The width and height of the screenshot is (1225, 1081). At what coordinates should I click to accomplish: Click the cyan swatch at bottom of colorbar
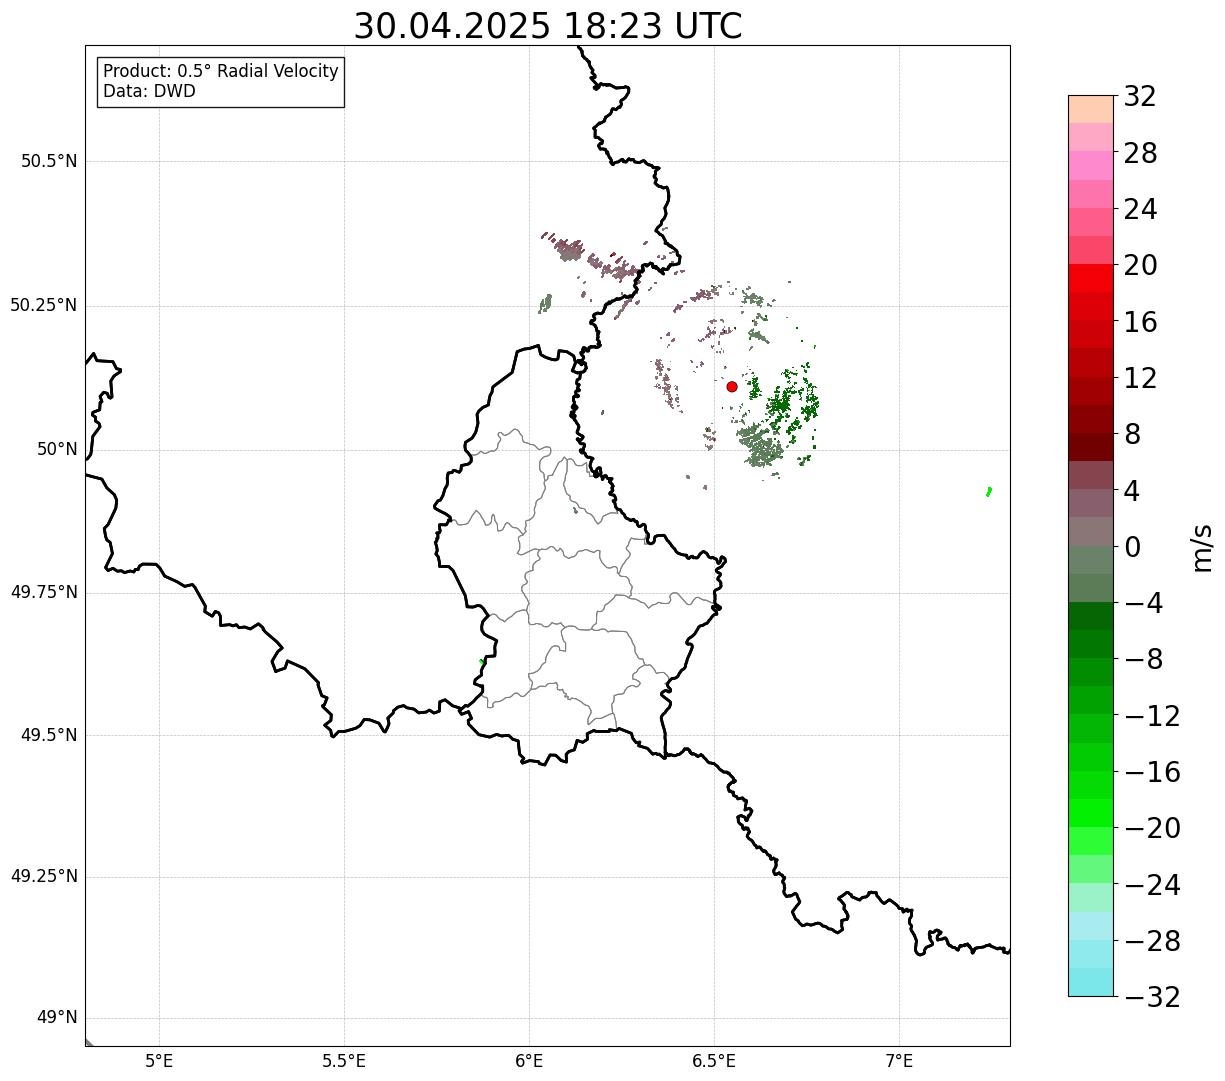coord(1091,982)
